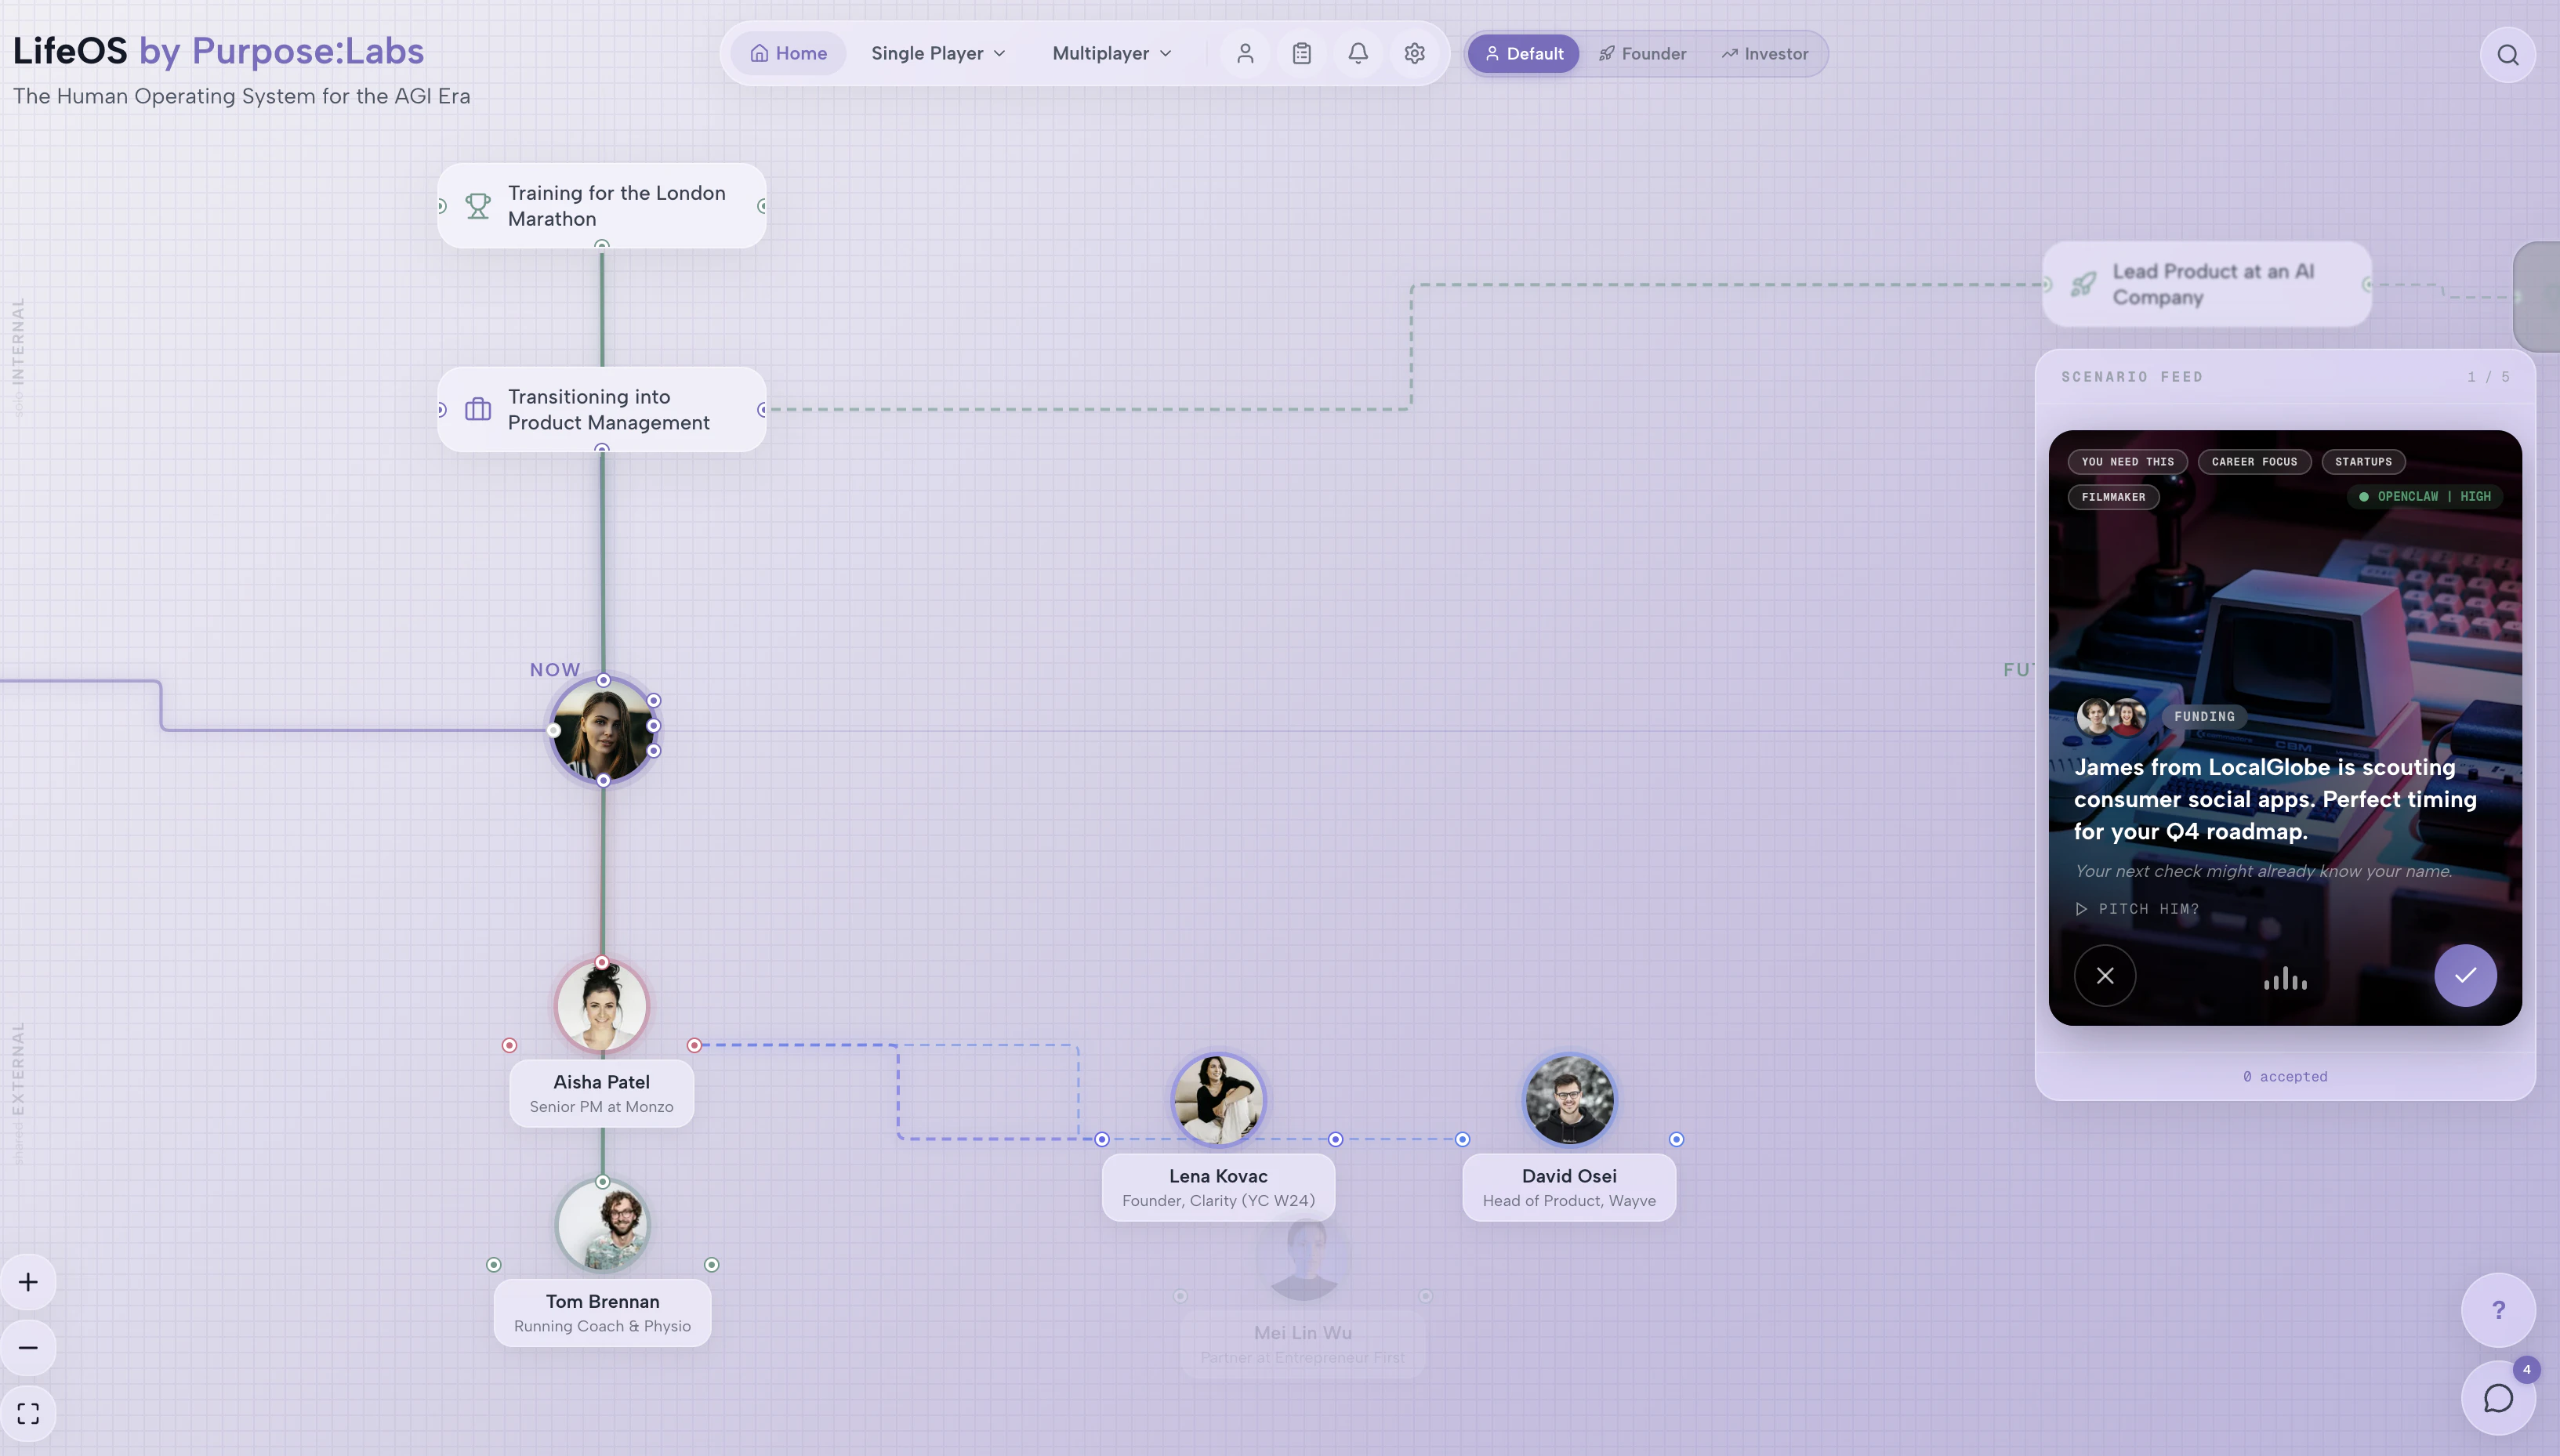
Task: Select the Home menu item
Action: [x=789, y=53]
